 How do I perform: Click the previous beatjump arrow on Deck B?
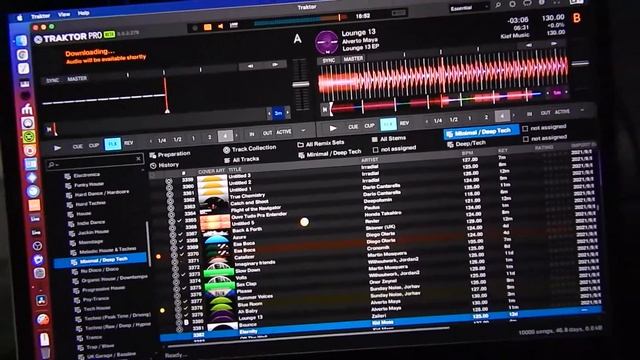tap(529, 45)
